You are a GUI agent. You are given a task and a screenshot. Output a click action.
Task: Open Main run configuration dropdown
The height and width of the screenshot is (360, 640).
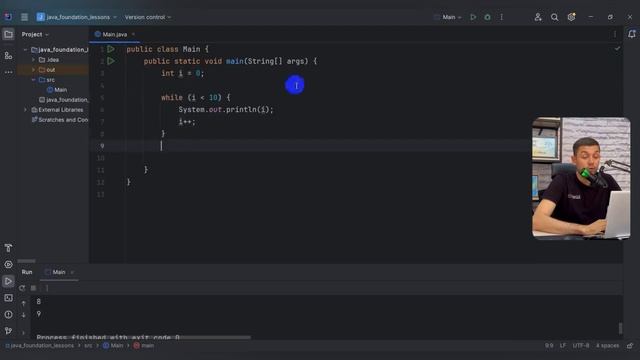tap(448, 17)
